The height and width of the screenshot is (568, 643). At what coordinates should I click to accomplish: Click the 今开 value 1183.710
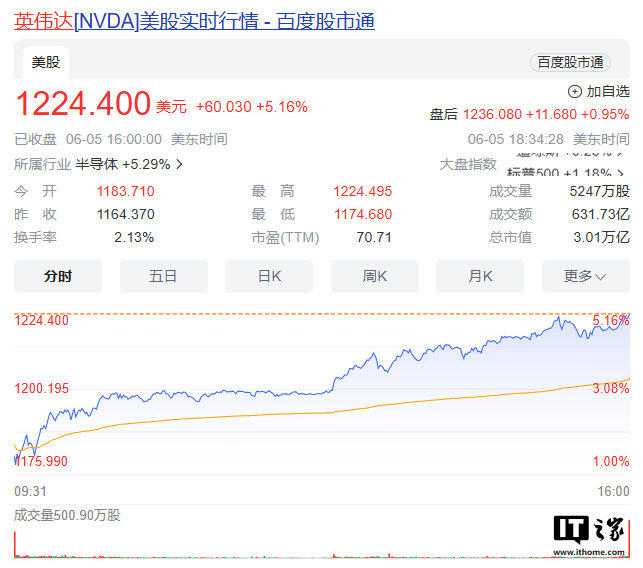click(125, 192)
